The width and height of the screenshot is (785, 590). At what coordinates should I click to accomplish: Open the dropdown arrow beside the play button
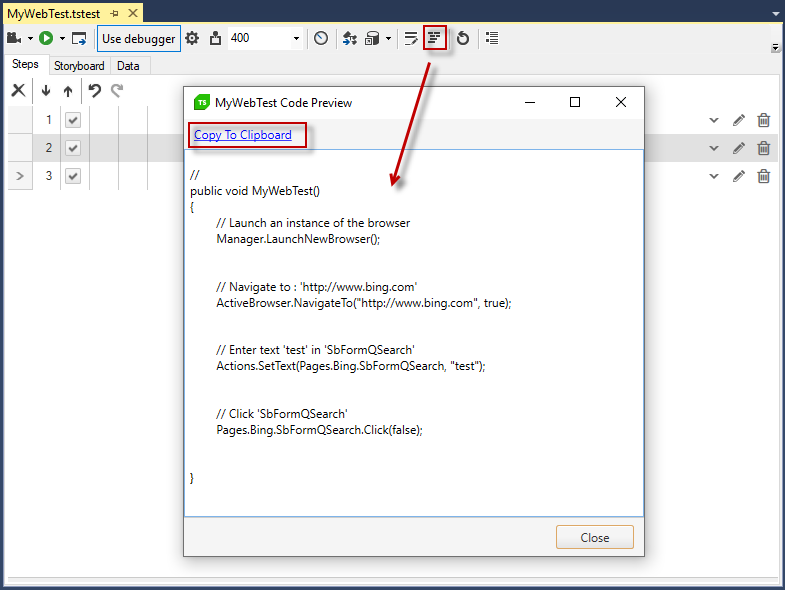click(63, 39)
